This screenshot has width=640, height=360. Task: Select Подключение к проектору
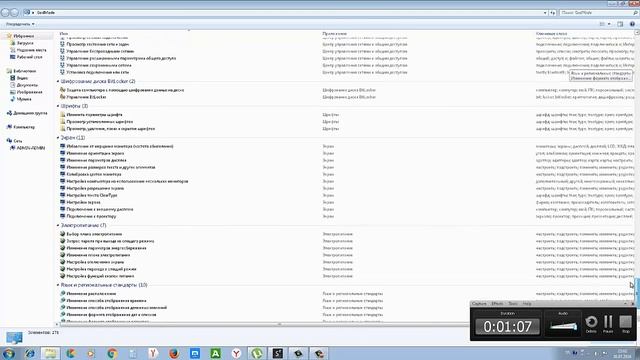[91, 216]
